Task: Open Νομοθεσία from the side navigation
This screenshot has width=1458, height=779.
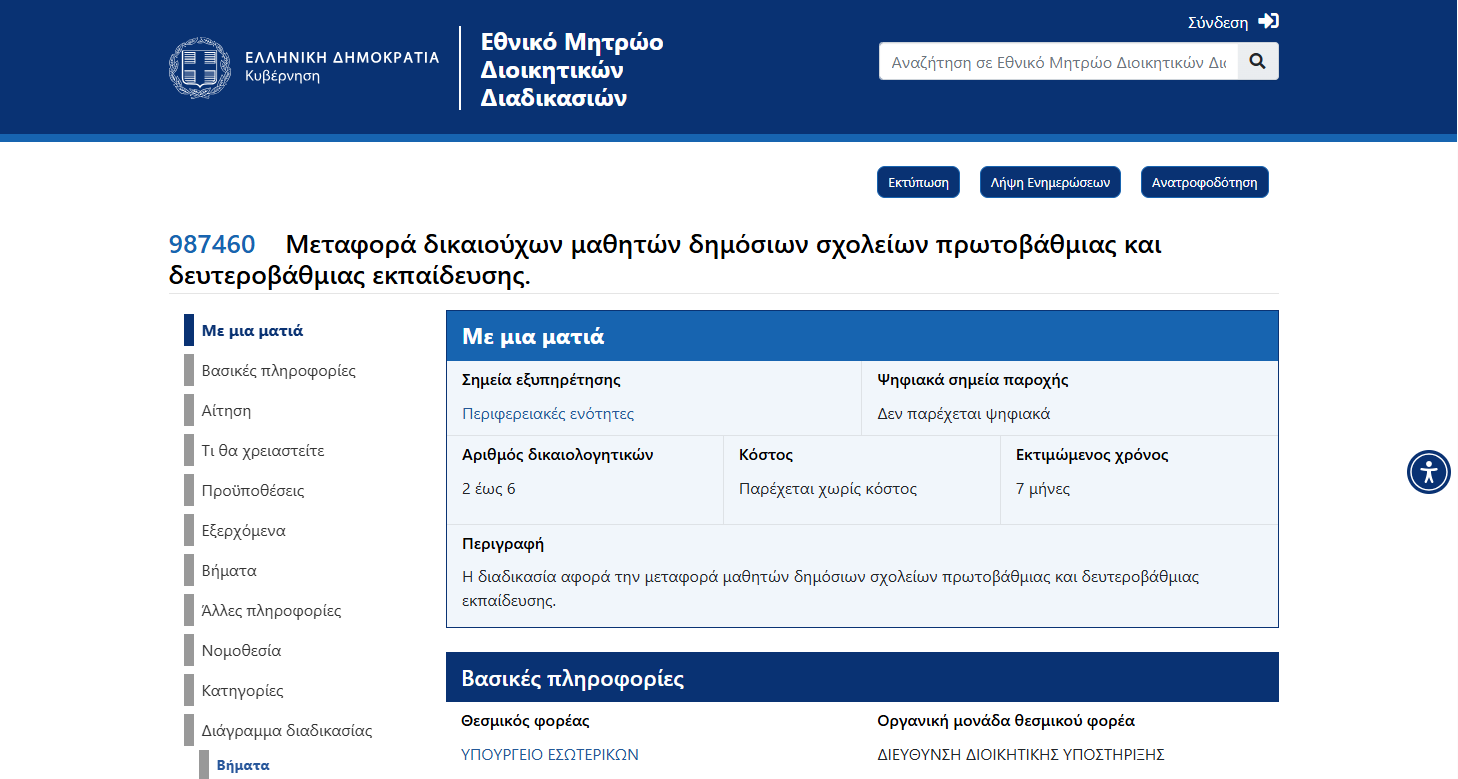Action: (x=241, y=651)
